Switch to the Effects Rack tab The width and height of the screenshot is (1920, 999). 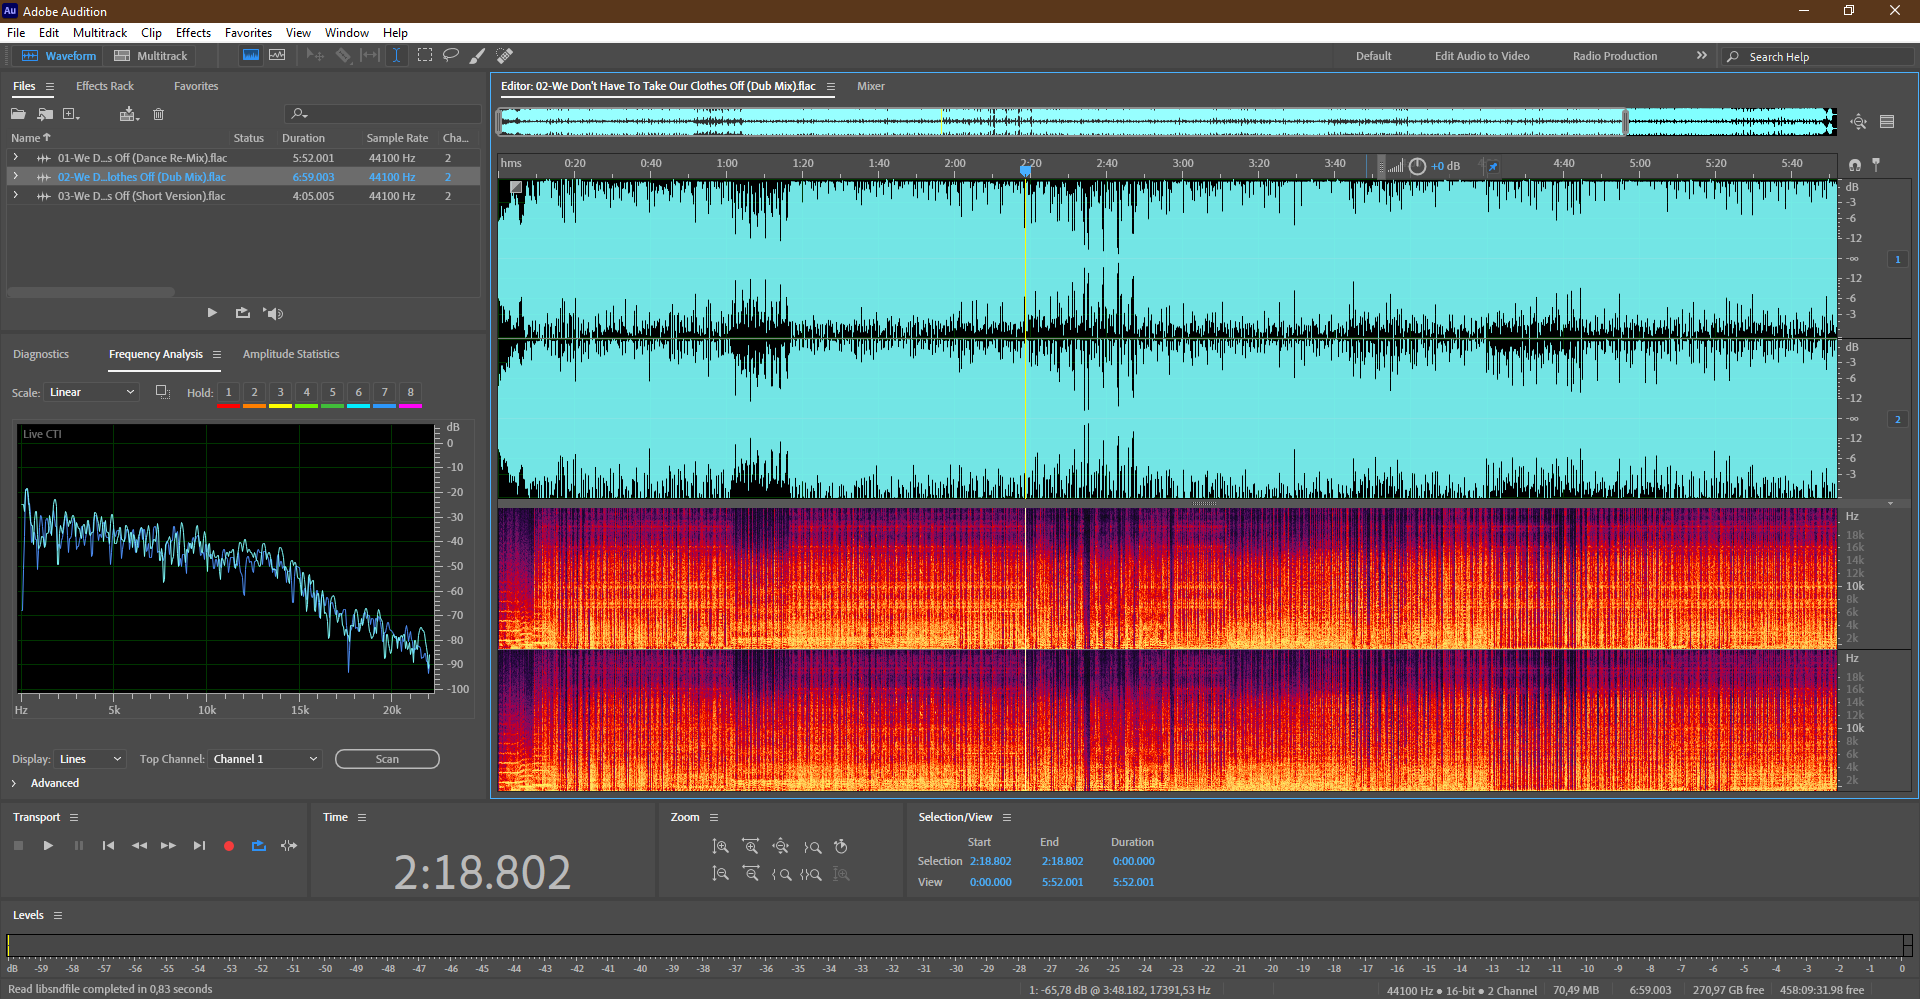pos(105,86)
